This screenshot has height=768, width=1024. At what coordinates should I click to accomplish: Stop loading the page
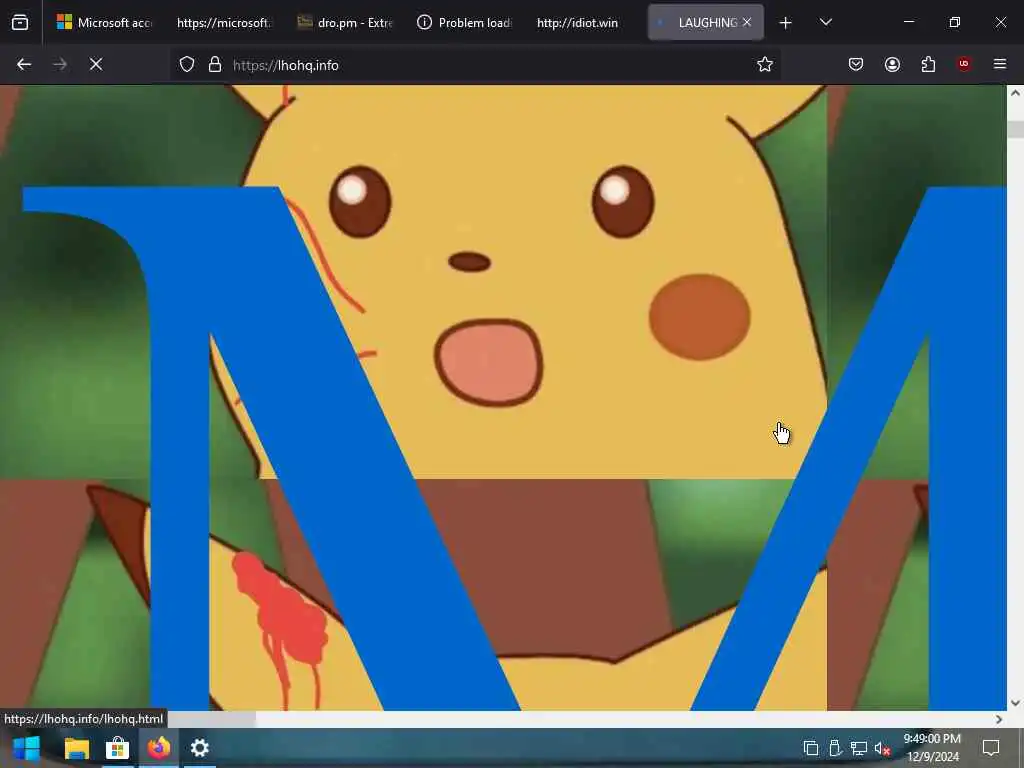[x=96, y=64]
